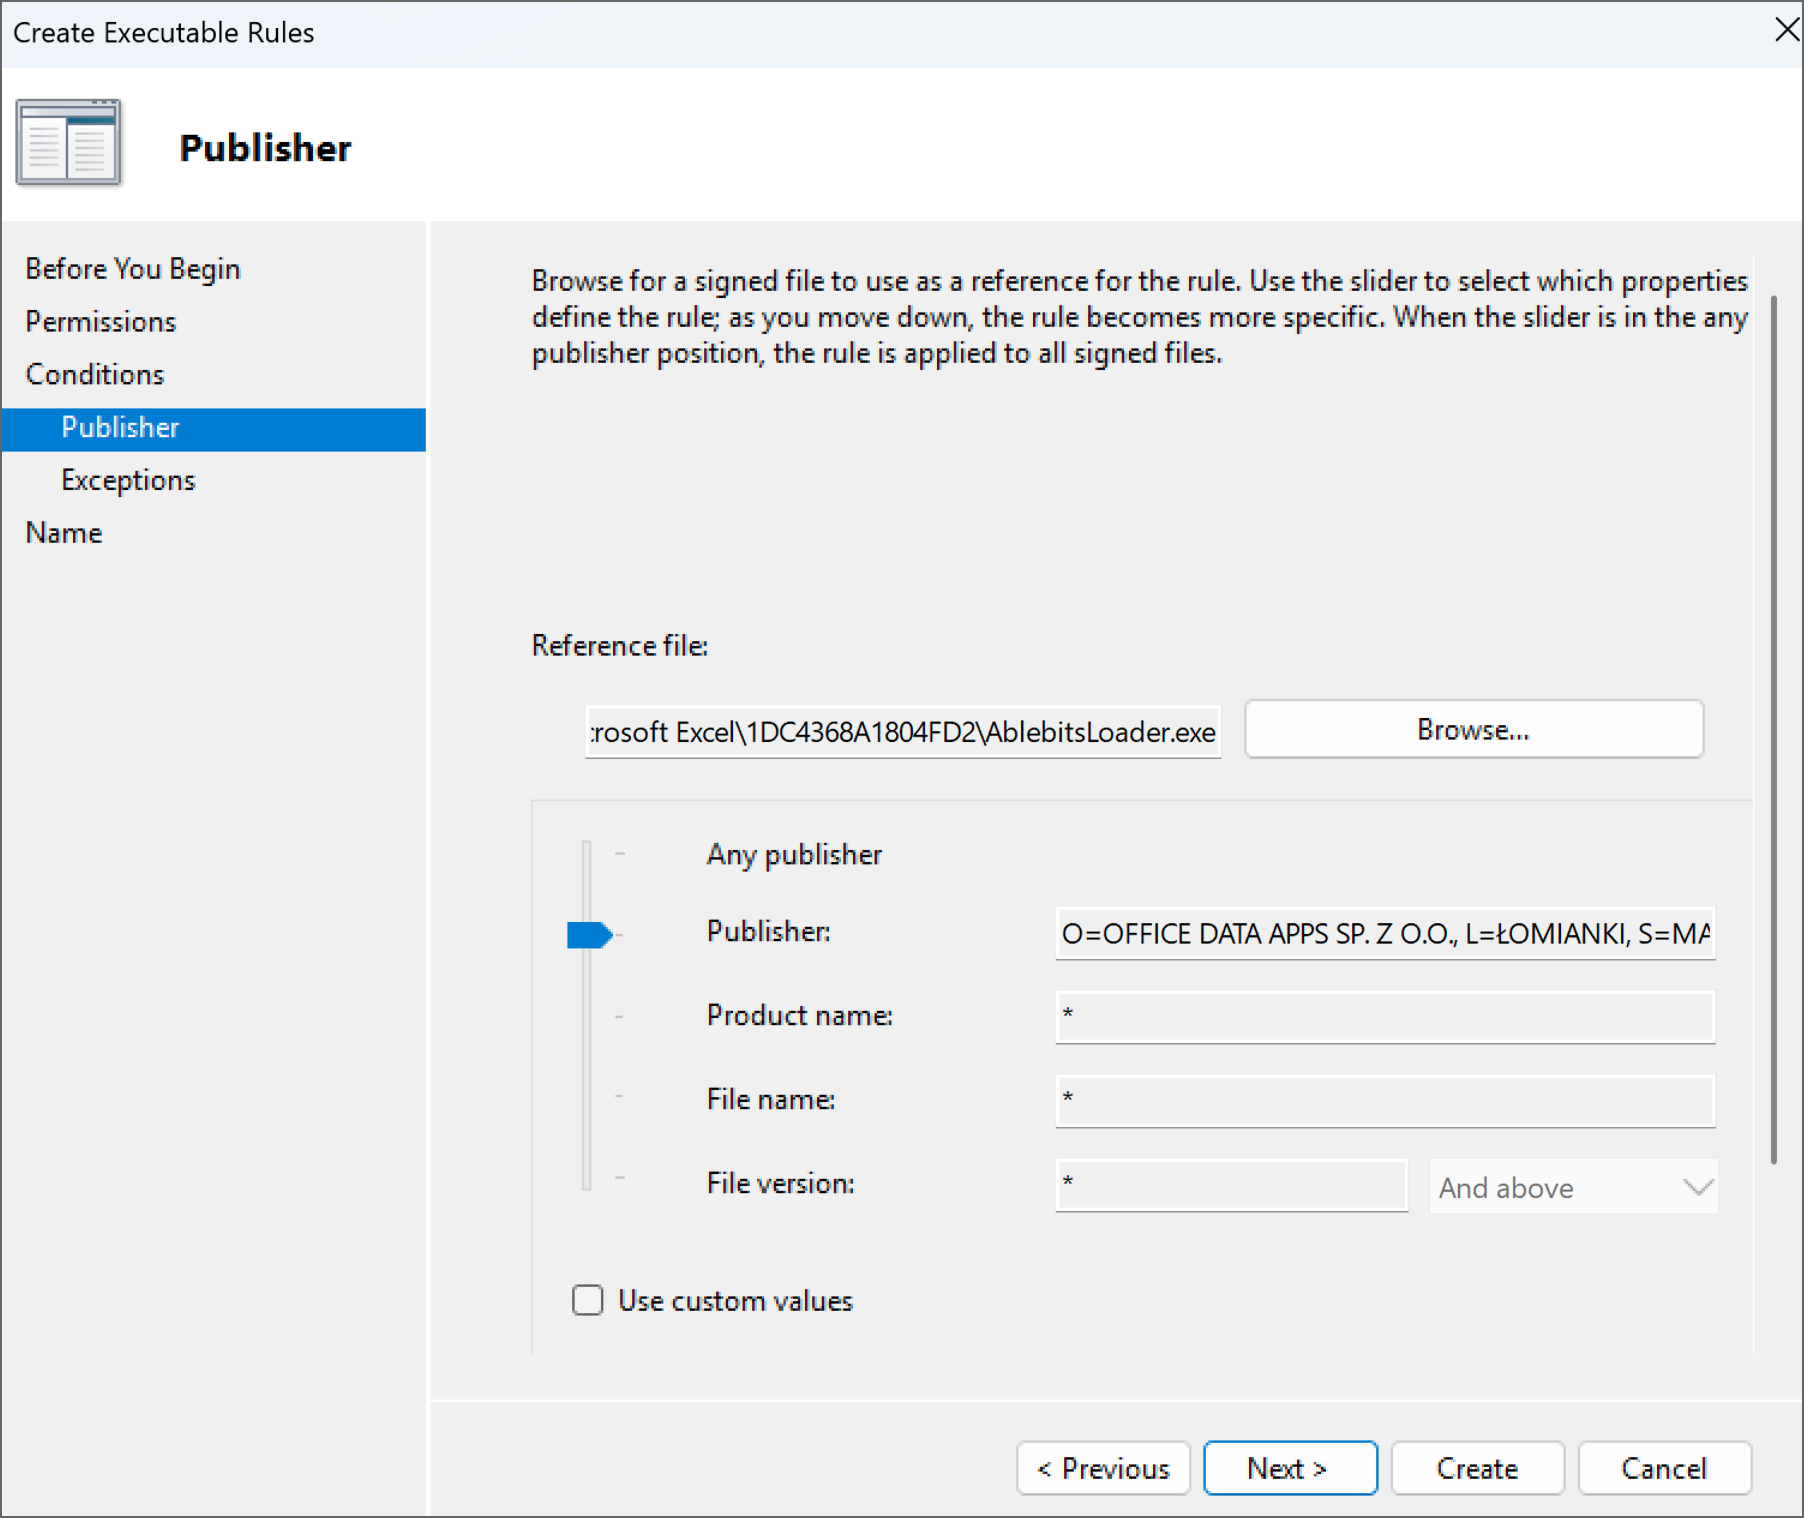Click the Browse... button
This screenshot has width=1804, height=1518.
[1473, 730]
